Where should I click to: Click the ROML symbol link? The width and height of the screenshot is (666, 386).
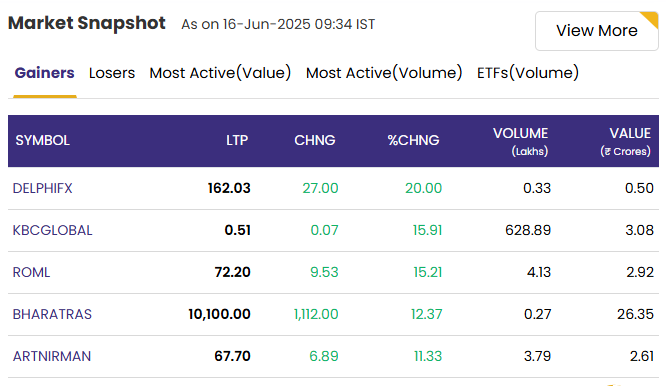coord(31,272)
